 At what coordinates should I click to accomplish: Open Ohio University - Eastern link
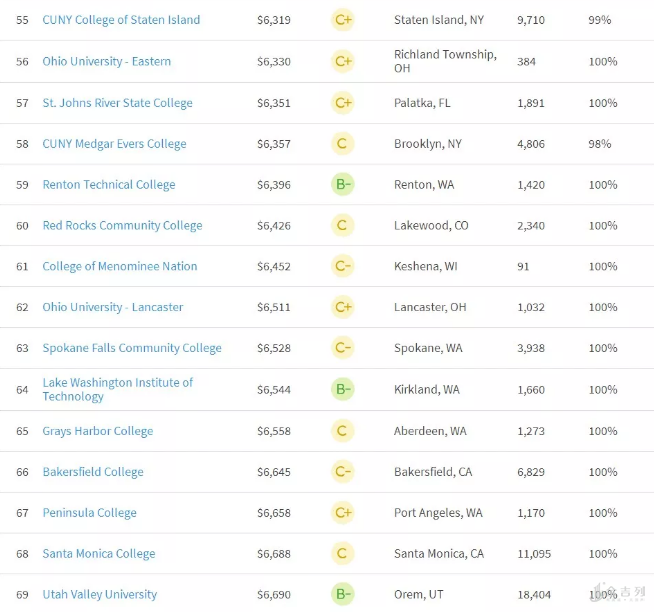point(106,61)
